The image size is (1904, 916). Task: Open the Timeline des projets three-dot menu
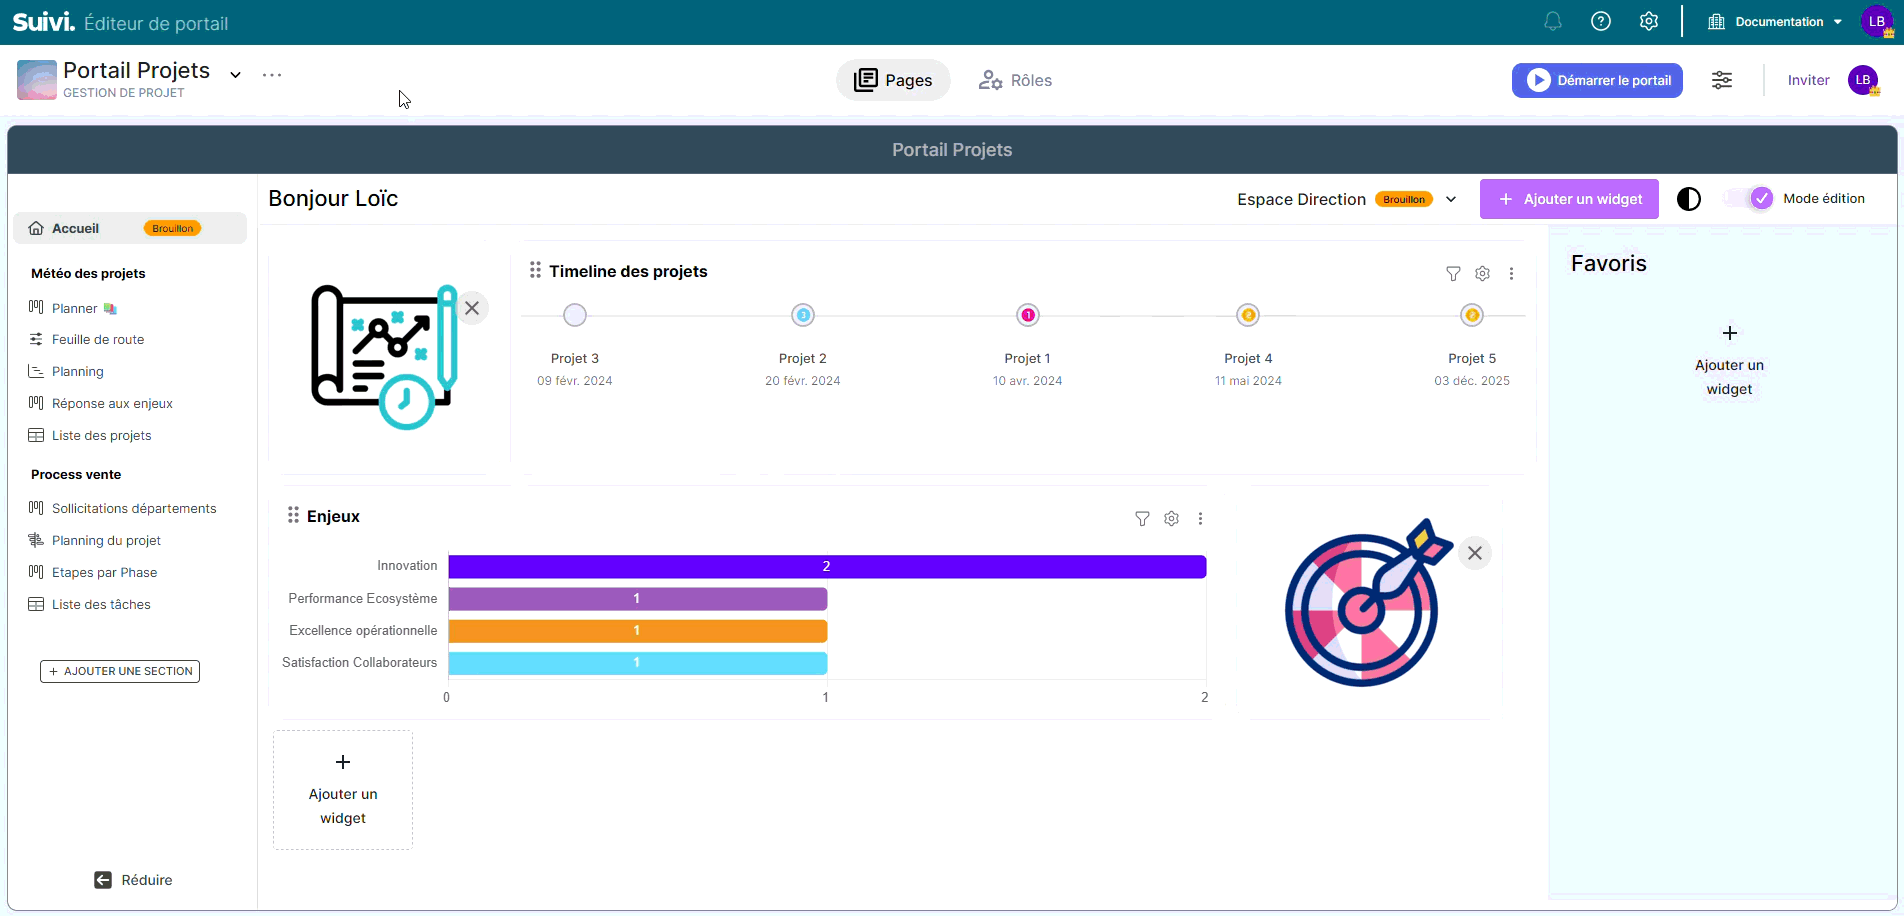pos(1511,273)
